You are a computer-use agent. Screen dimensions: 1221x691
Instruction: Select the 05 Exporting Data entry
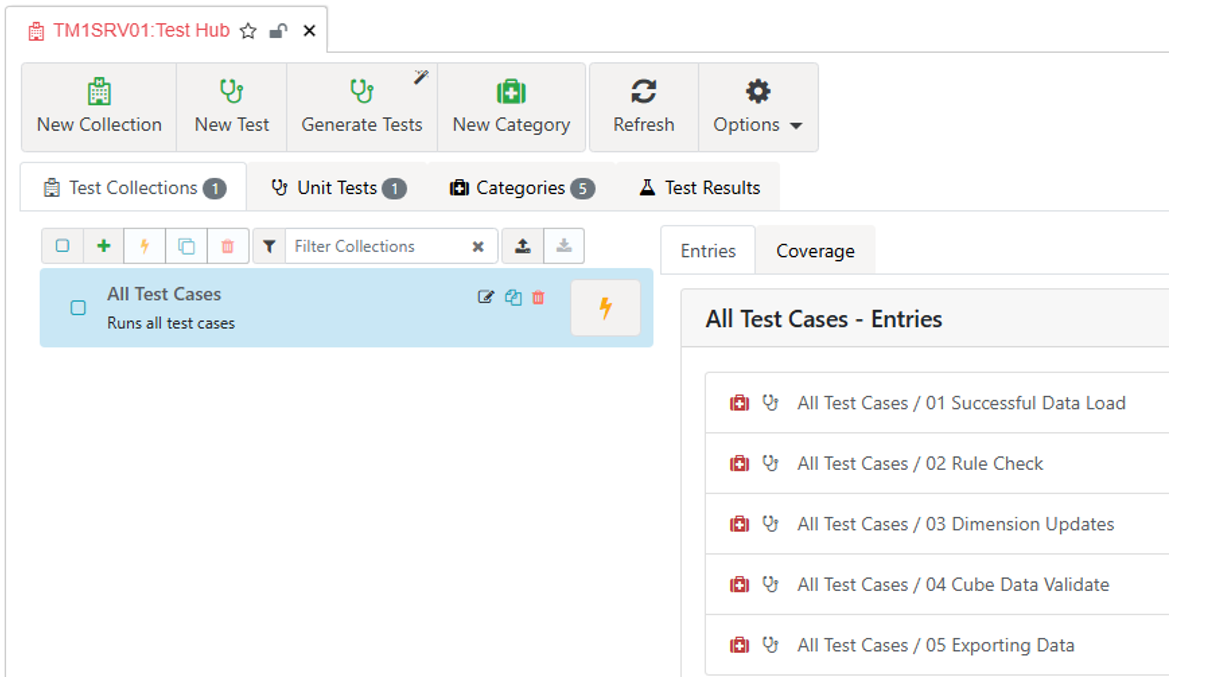click(x=935, y=645)
